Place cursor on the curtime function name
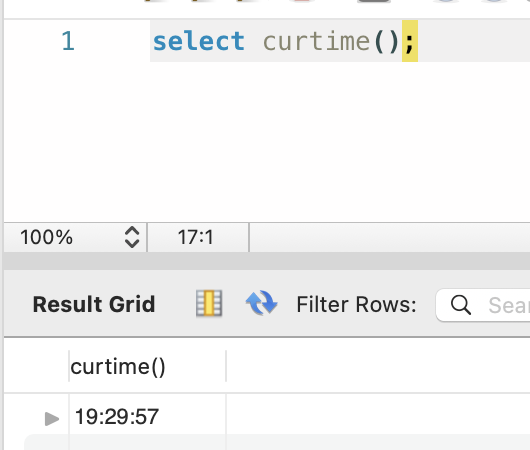 click(x=317, y=41)
